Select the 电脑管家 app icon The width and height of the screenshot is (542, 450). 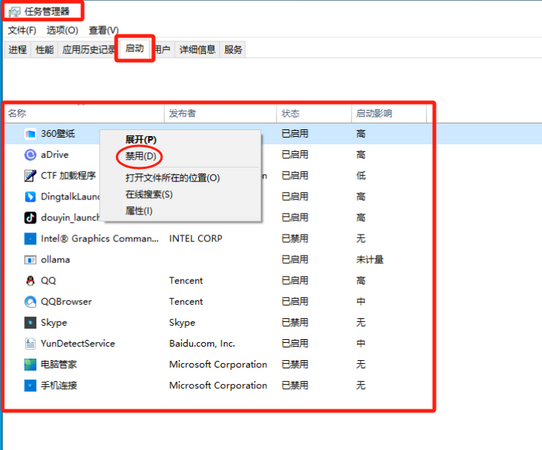[30, 365]
